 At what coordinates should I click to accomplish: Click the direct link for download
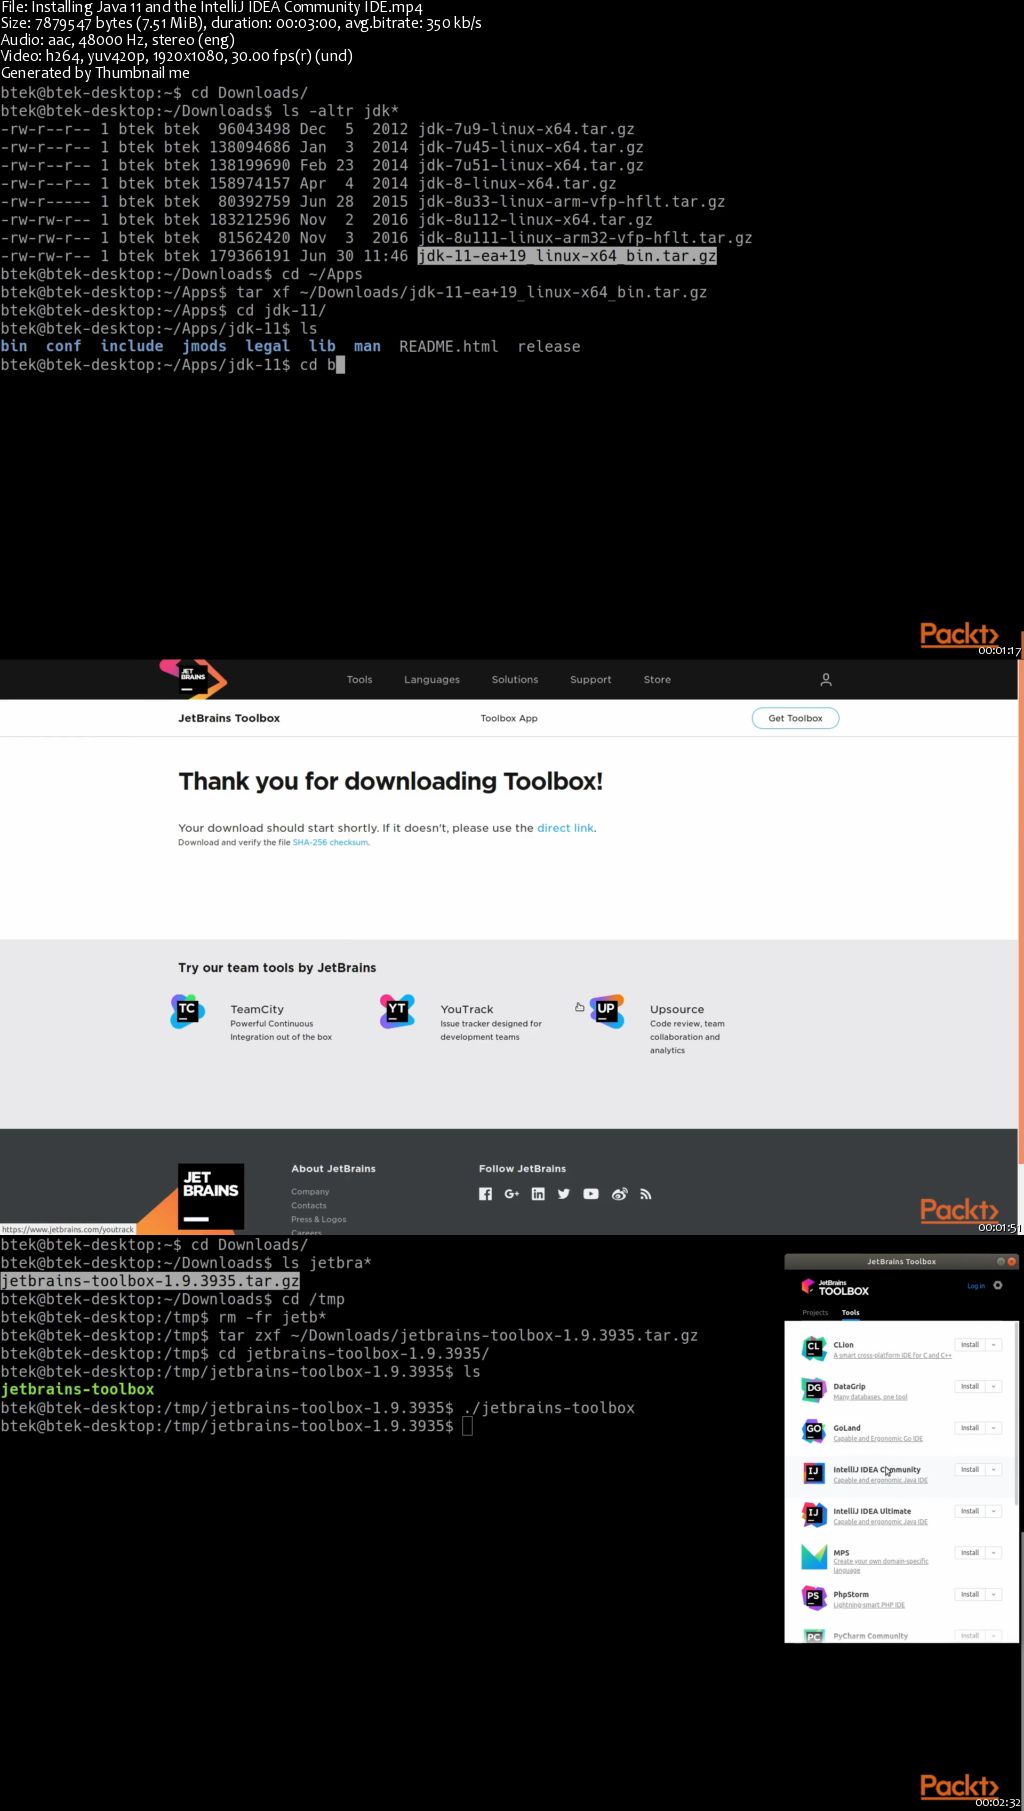pos(565,828)
